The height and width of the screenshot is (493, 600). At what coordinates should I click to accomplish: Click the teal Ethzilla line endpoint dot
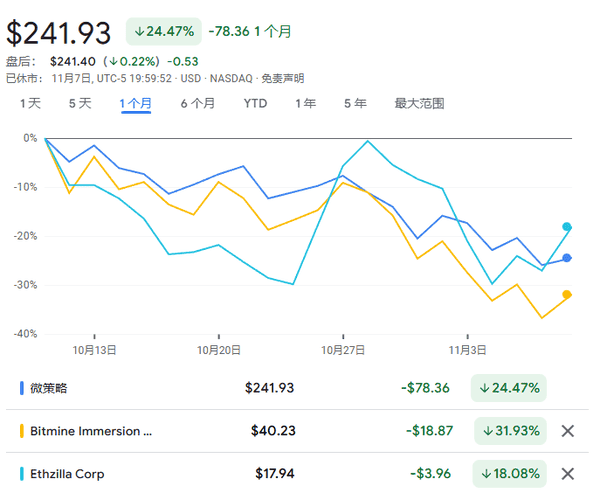pyautogui.click(x=567, y=227)
